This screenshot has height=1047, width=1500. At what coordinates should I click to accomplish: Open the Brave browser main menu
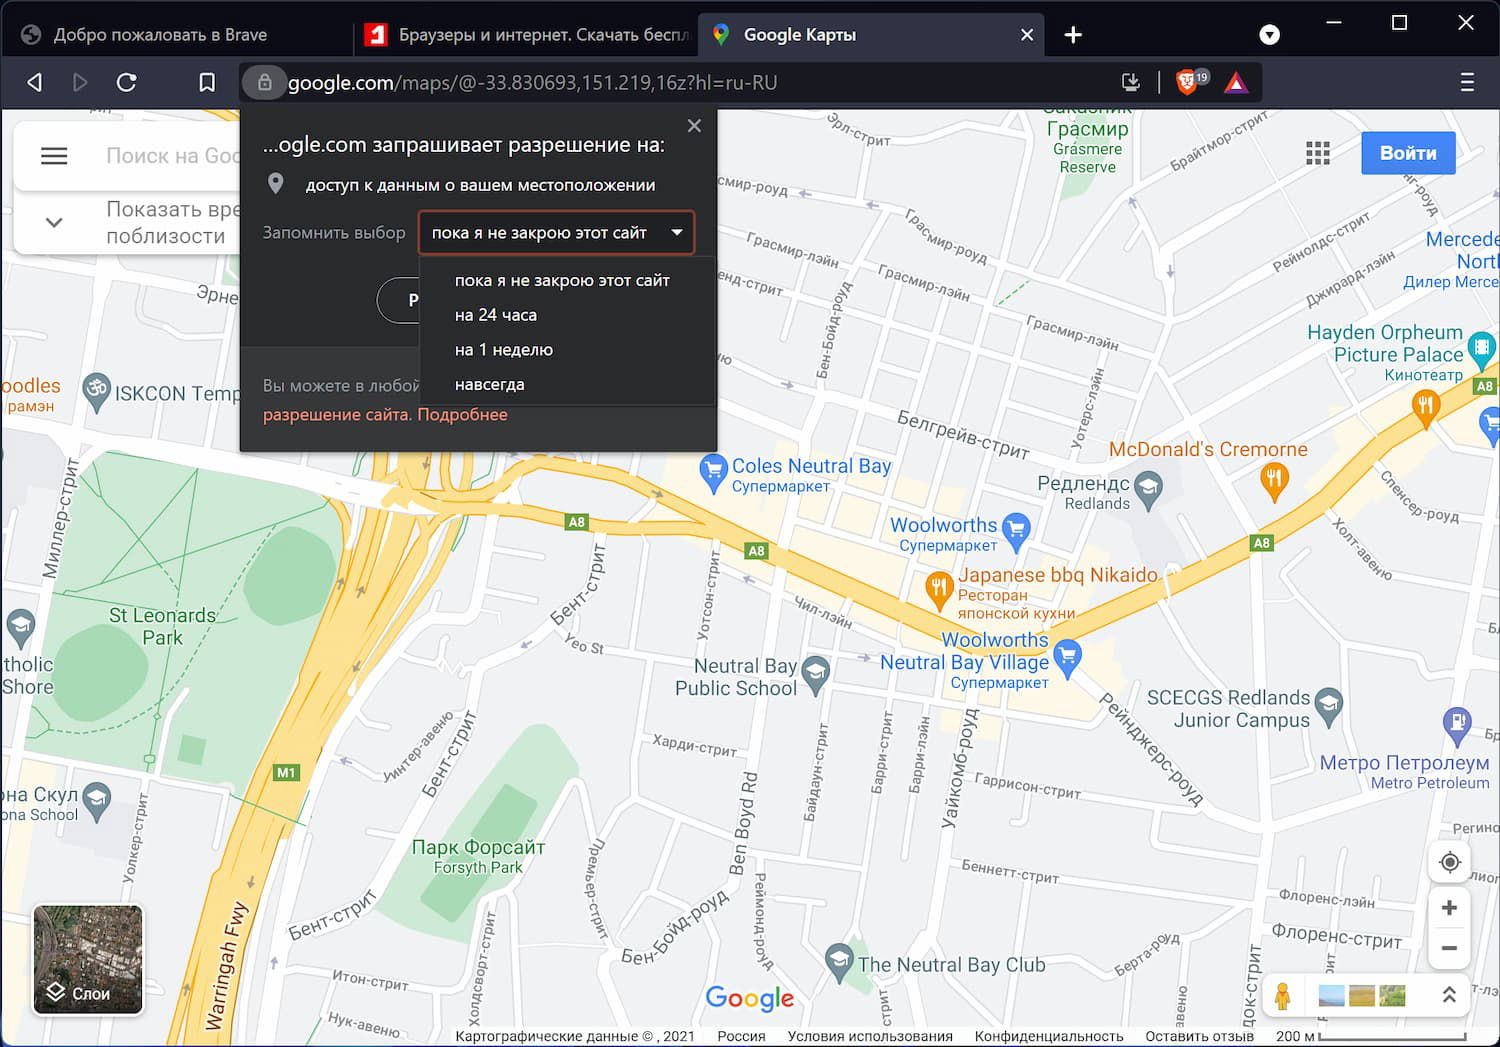click(x=1467, y=83)
